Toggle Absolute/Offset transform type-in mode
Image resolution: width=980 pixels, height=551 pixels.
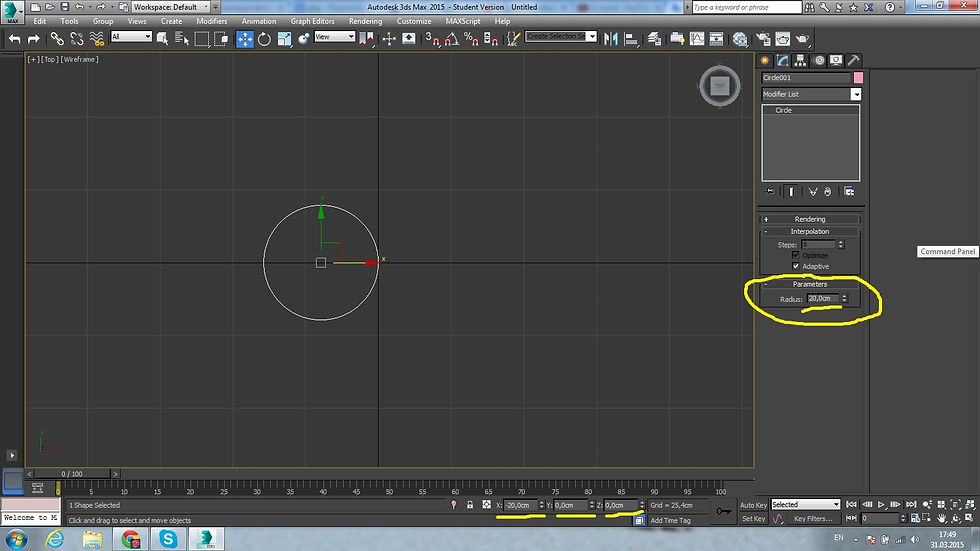tap(486, 505)
